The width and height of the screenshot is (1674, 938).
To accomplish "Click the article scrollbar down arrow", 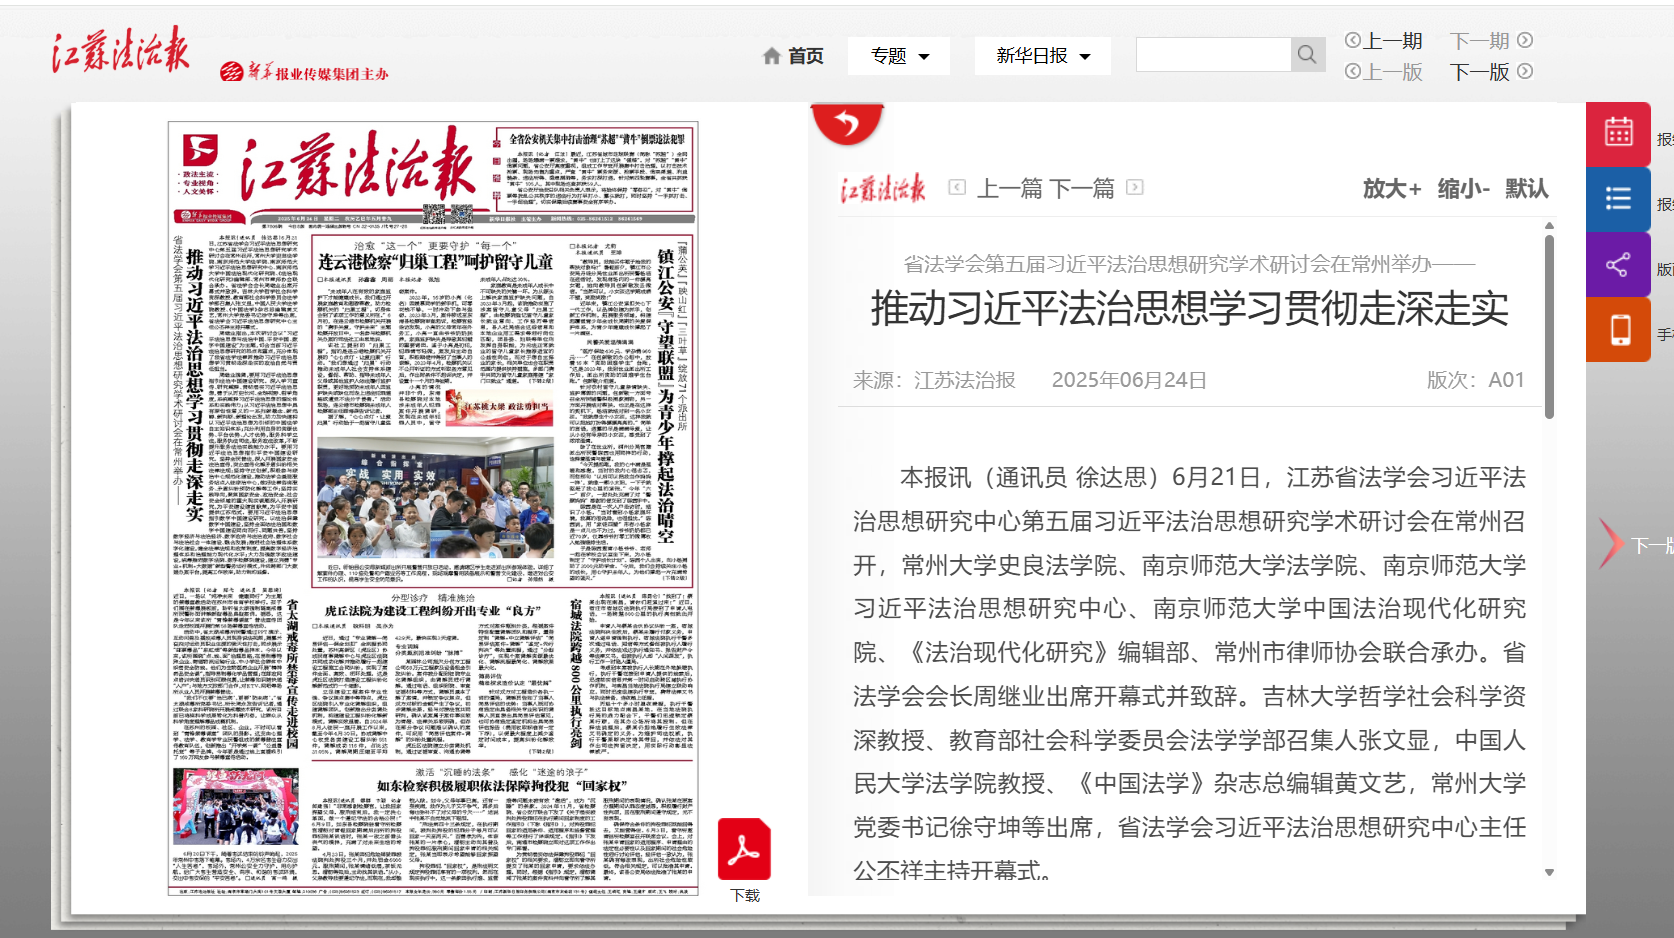I will (1549, 873).
